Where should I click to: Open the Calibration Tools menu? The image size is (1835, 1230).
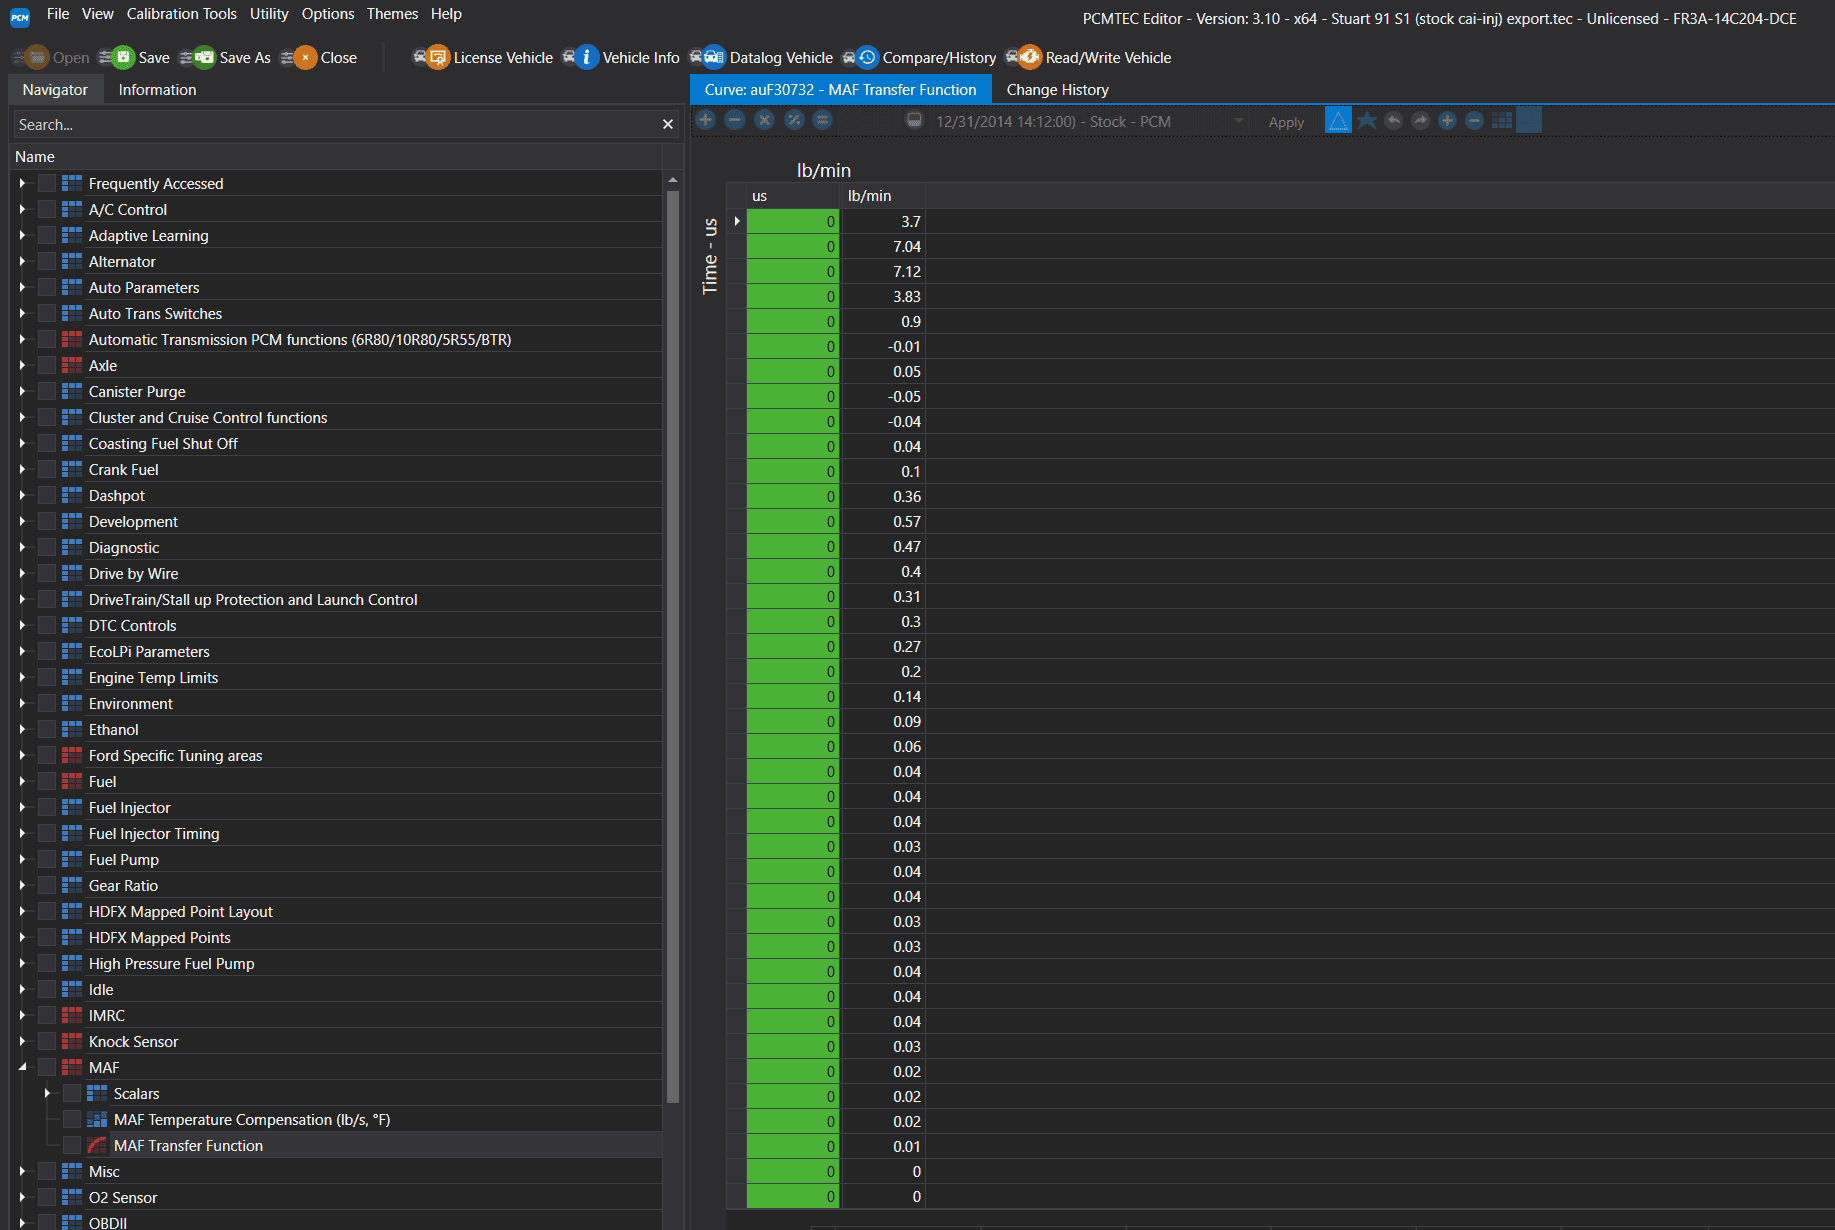(x=181, y=14)
